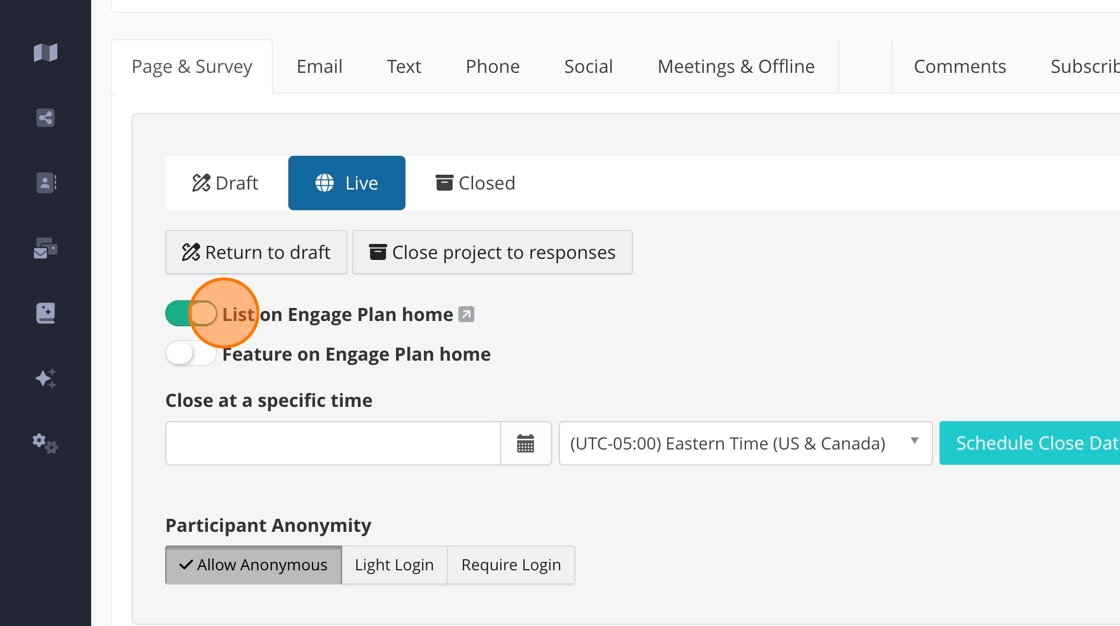Click Return to draft button
Image resolution: width=1120 pixels, height=626 pixels.
[256, 252]
